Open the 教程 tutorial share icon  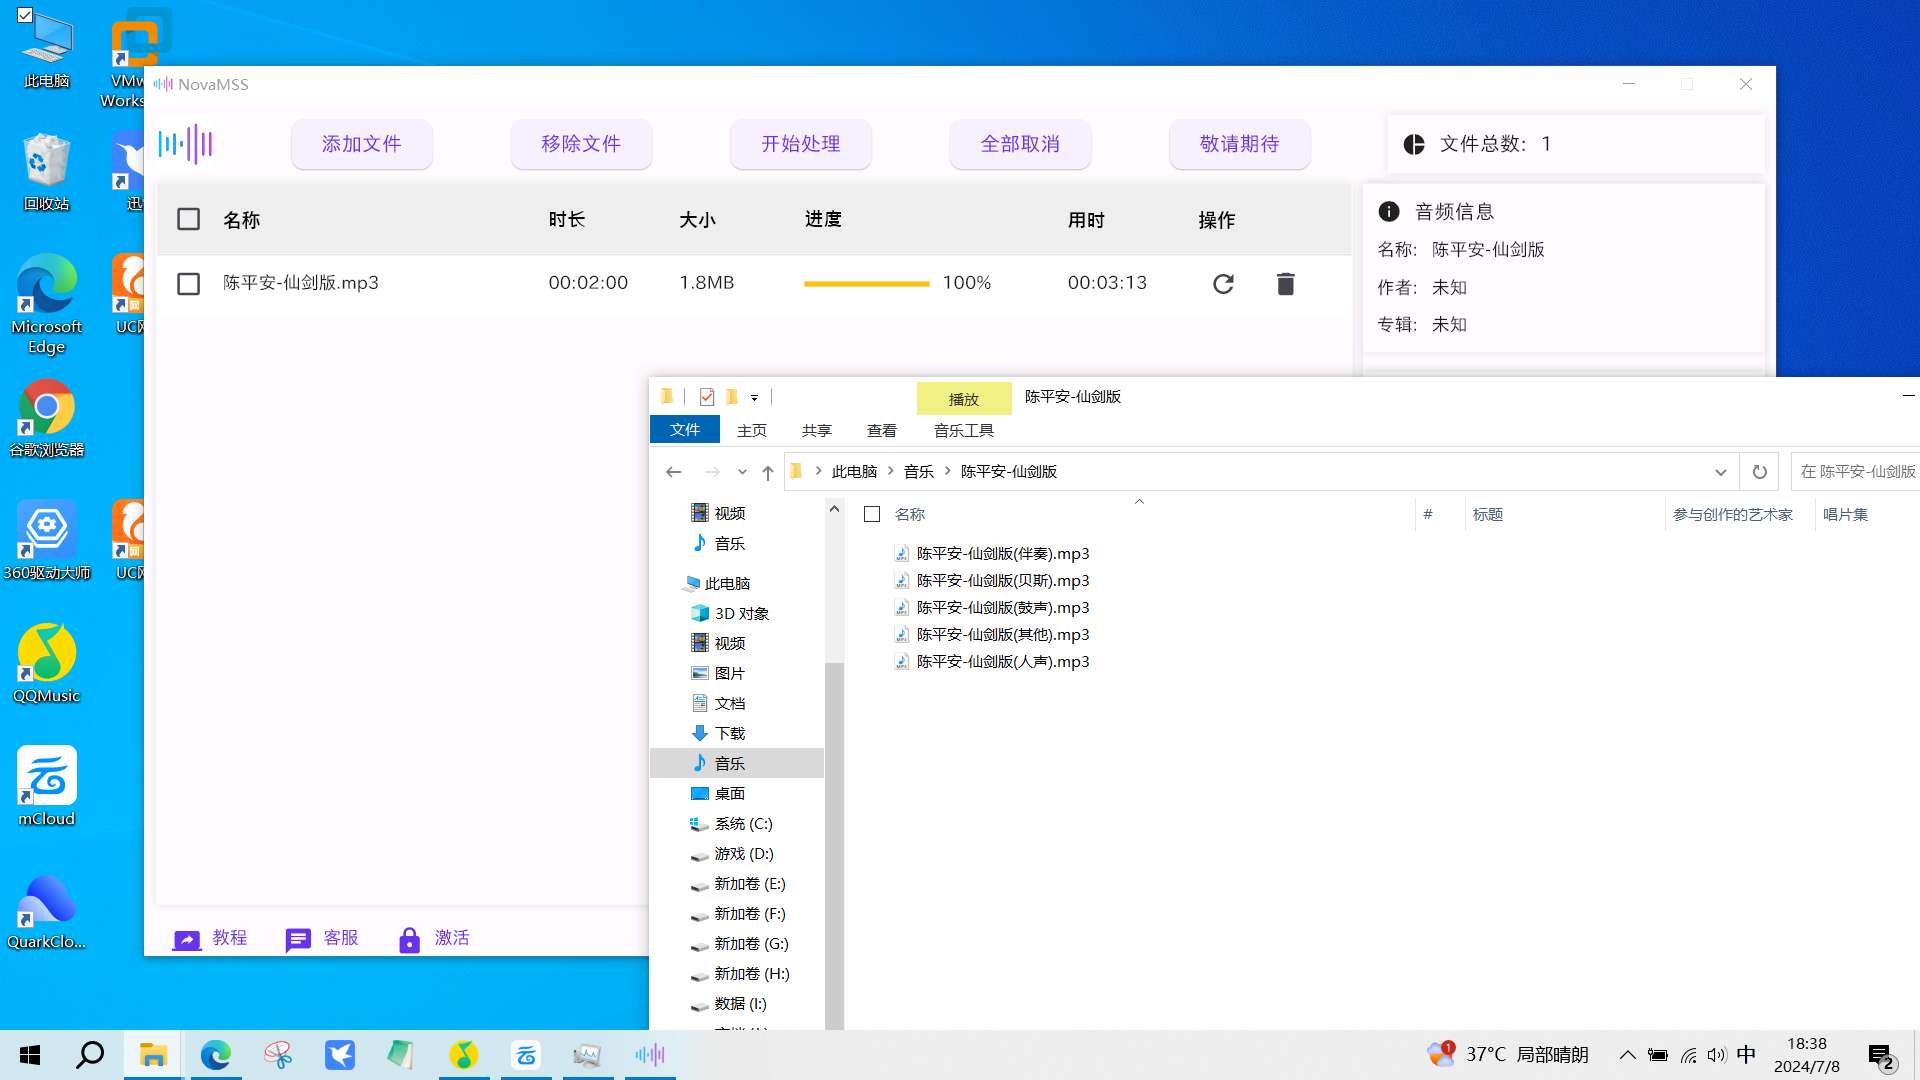[x=187, y=939]
